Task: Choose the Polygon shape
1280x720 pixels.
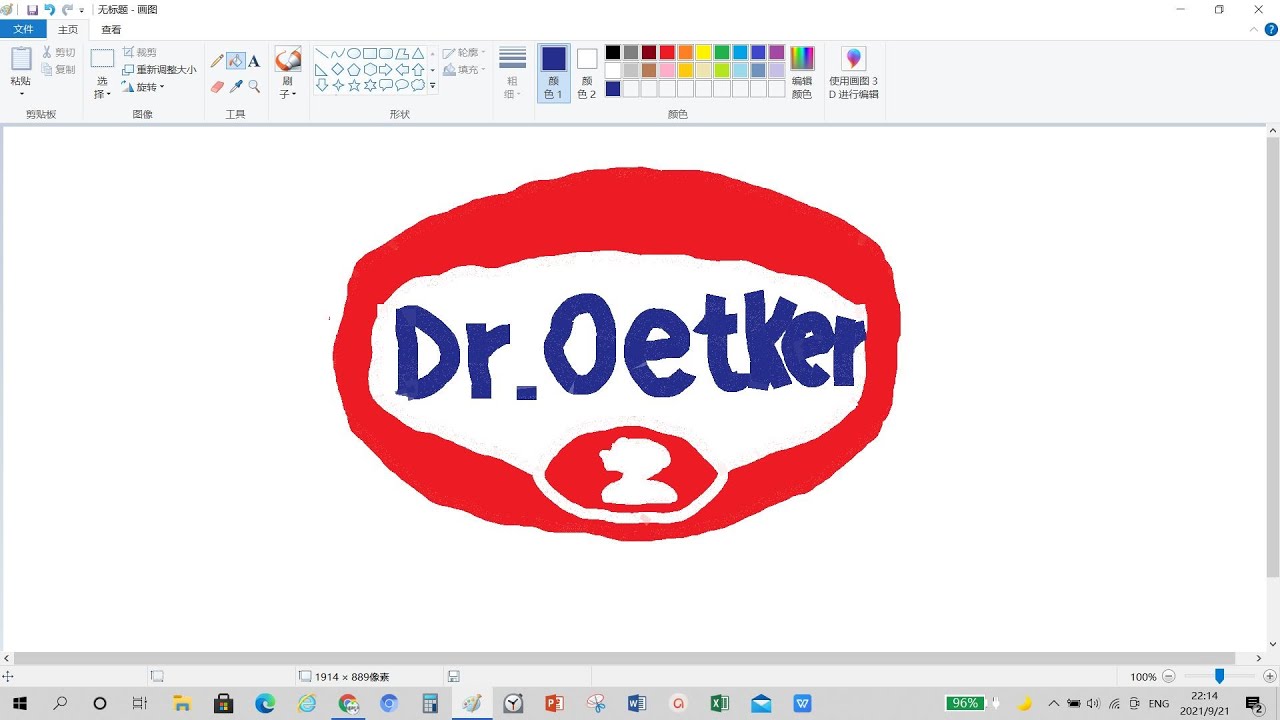Action: [402, 54]
